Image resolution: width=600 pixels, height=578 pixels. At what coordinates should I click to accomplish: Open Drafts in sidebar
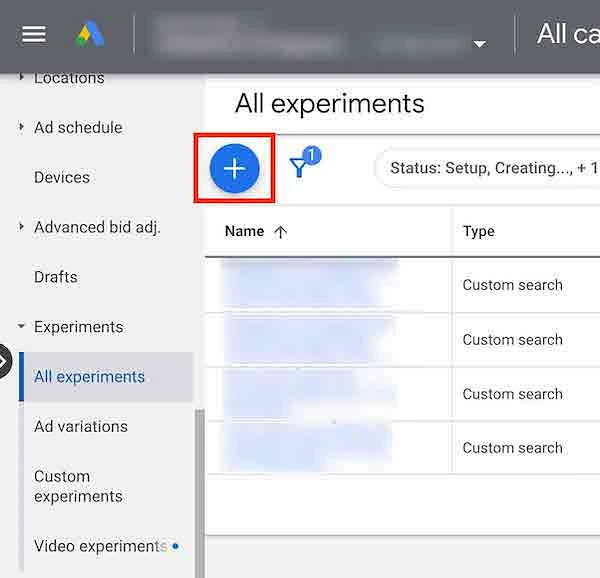[55, 277]
